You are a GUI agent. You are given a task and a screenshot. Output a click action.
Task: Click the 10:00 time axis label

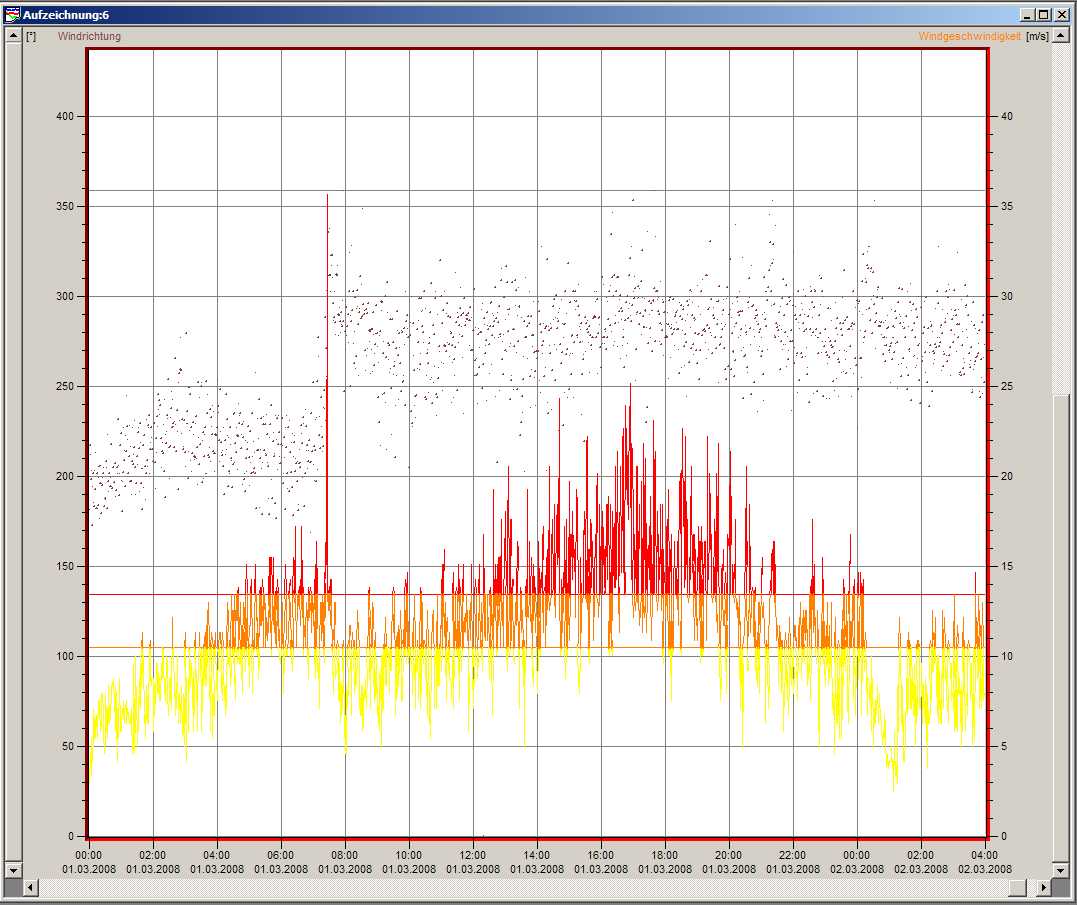(x=408, y=856)
